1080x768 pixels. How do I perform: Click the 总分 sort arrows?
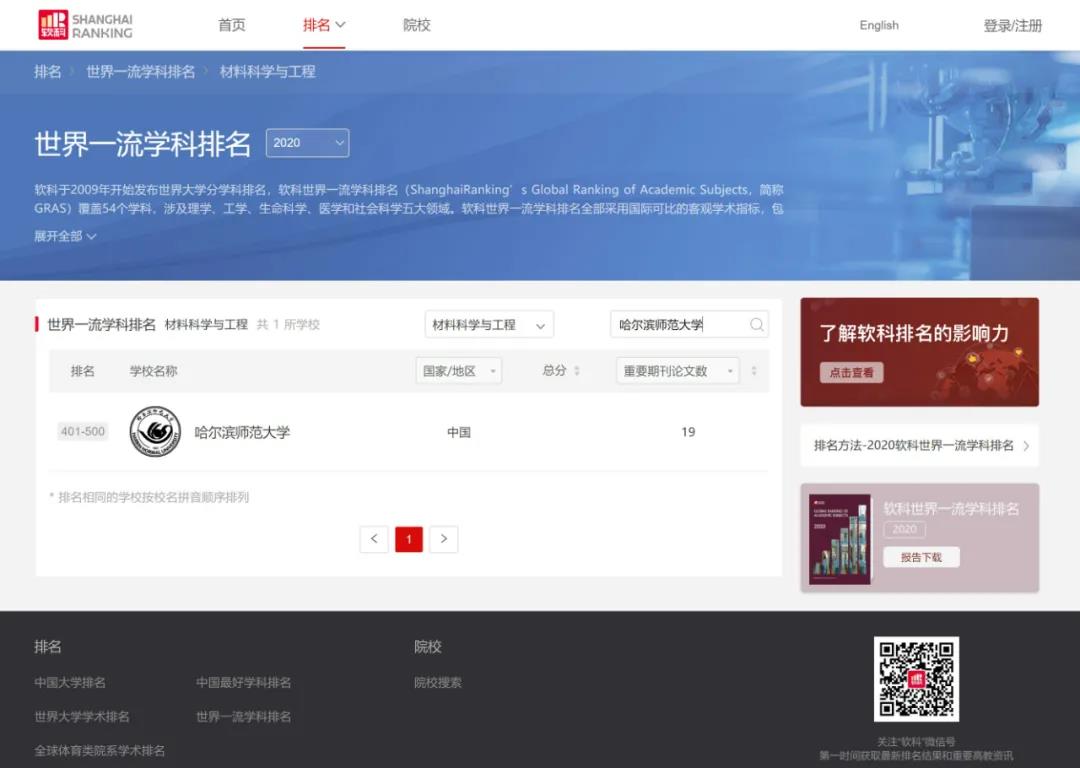click(577, 371)
